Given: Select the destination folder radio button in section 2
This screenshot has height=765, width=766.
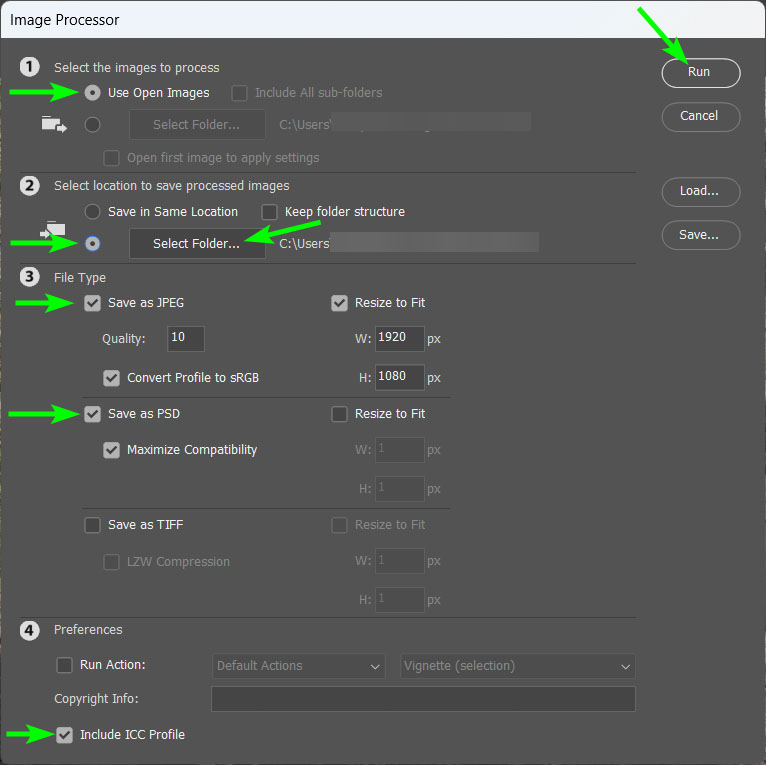Looking at the screenshot, I should point(92,243).
